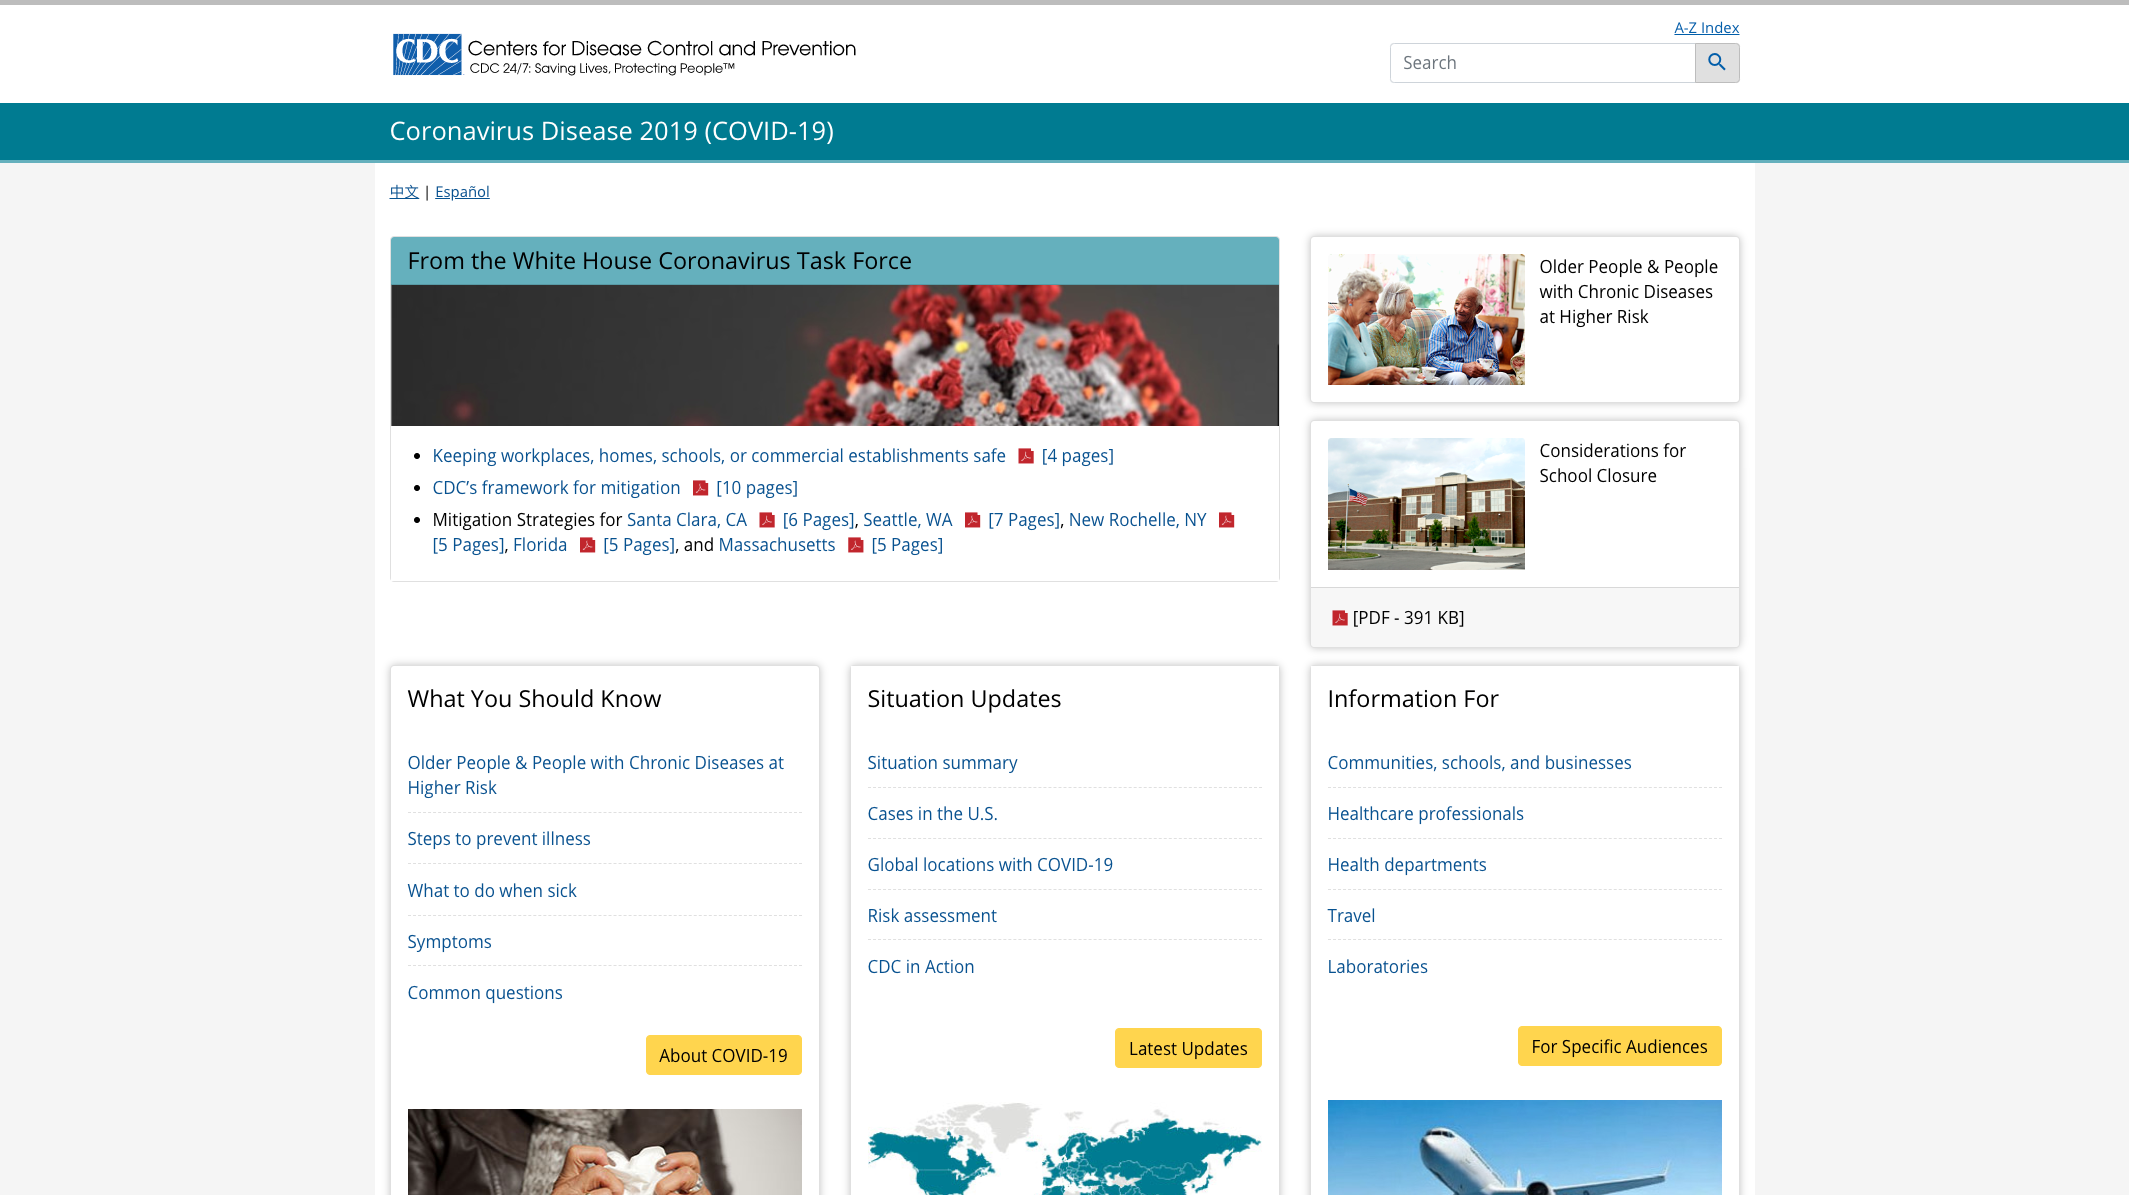Open the A-Z Index link
The image size is (2129, 1195).
coord(1706,28)
